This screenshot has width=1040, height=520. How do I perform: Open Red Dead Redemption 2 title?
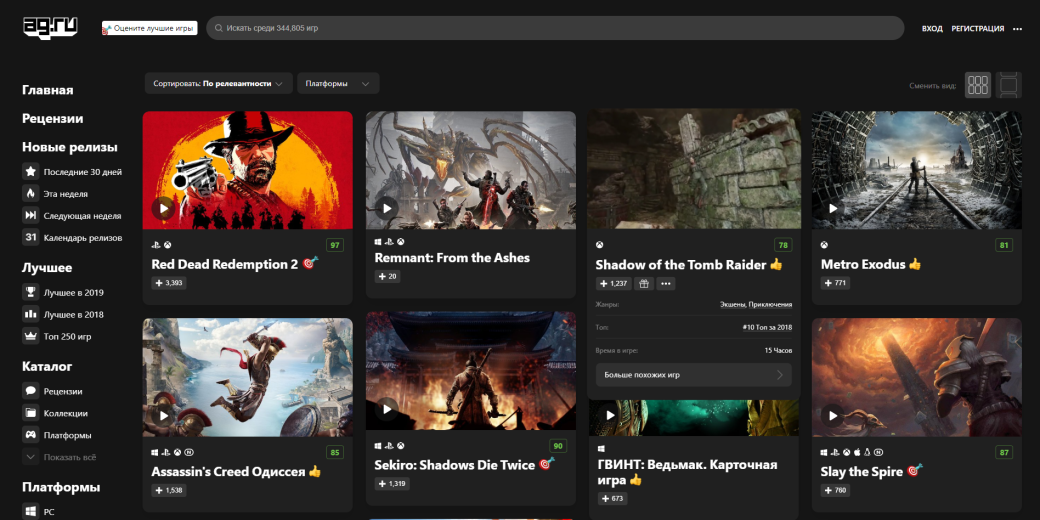[225, 264]
